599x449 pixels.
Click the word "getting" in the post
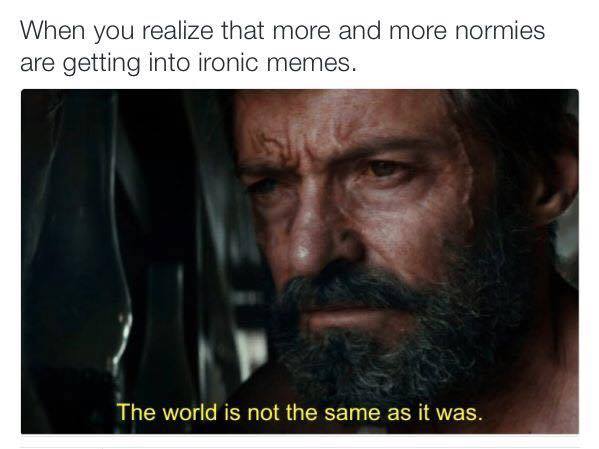(101, 63)
